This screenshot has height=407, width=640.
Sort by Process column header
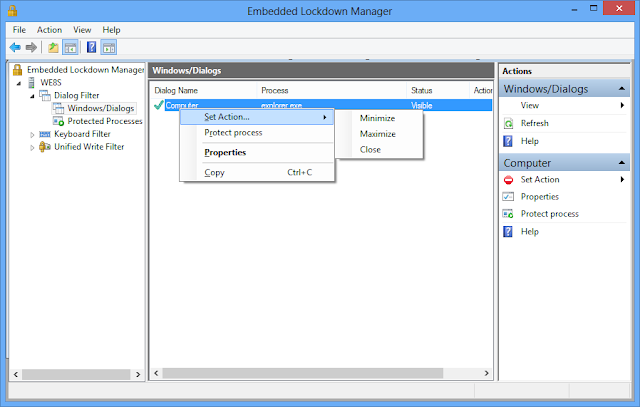tap(331, 90)
